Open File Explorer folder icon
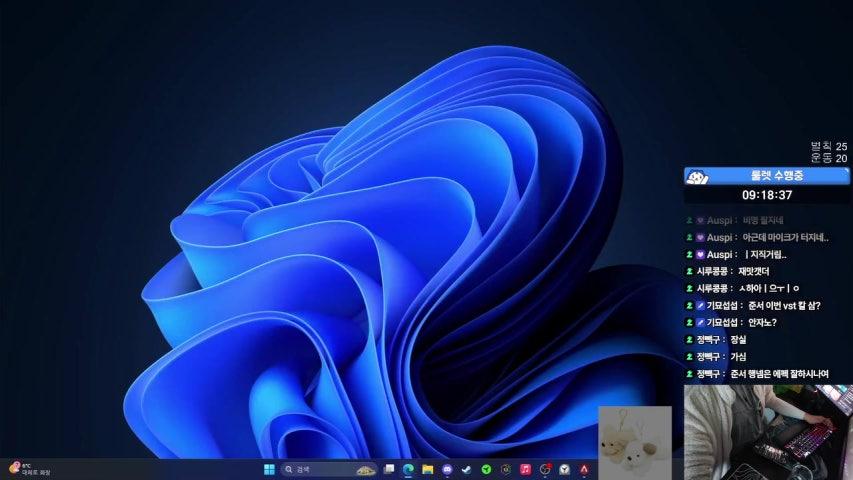The width and height of the screenshot is (853, 480). [427, 469]
